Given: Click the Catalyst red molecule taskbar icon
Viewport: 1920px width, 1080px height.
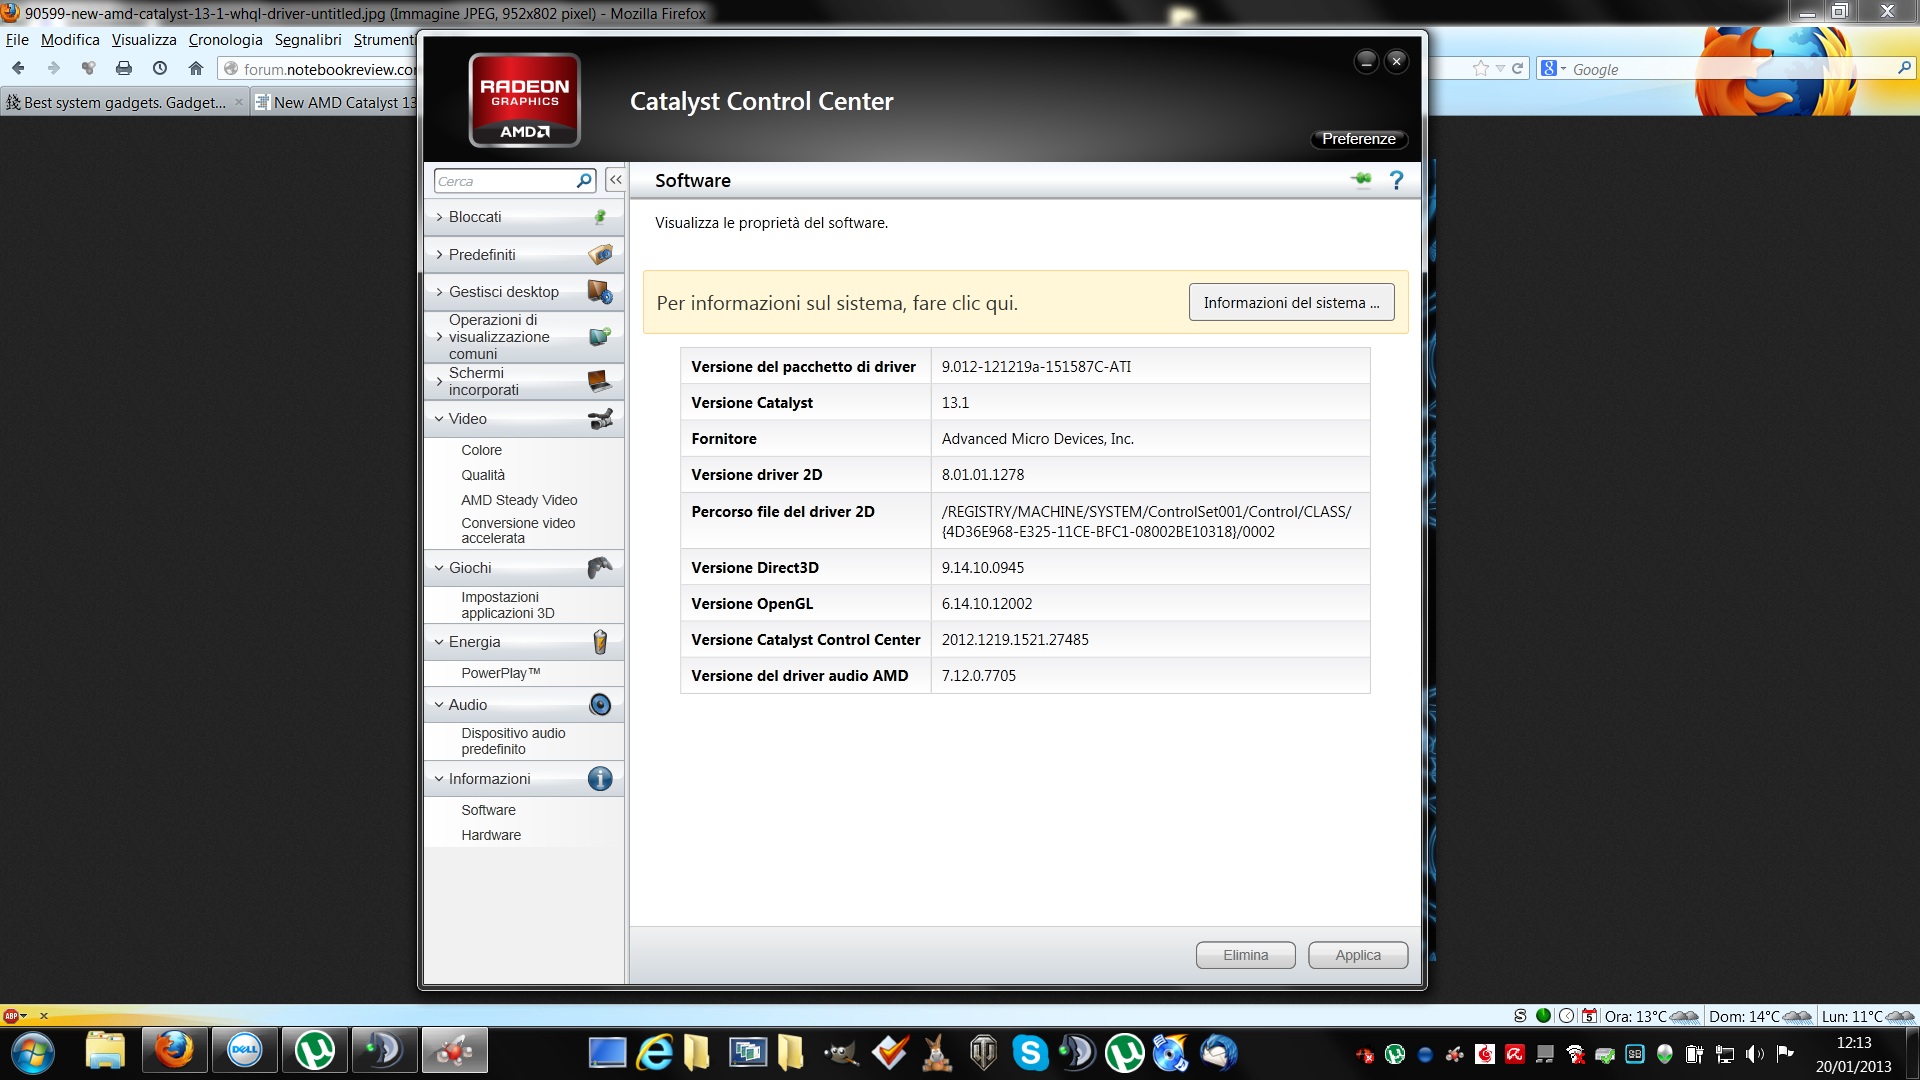Looking at the screenshot, I should click(455, 1052).
